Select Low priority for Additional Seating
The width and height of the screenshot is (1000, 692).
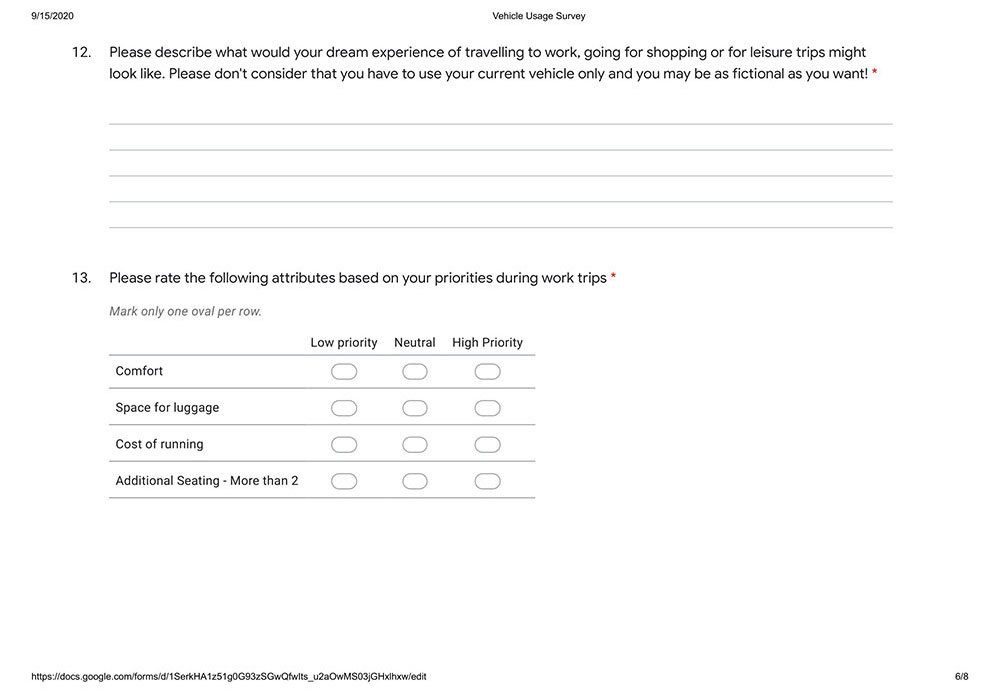(344, 481)
